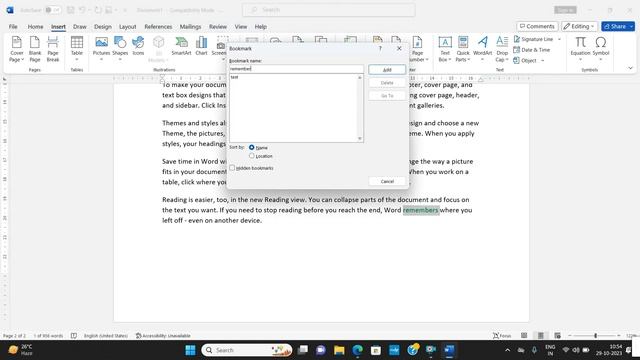640x360 pixels.
Task: Insert an Object
Action: tap(525, 60)
